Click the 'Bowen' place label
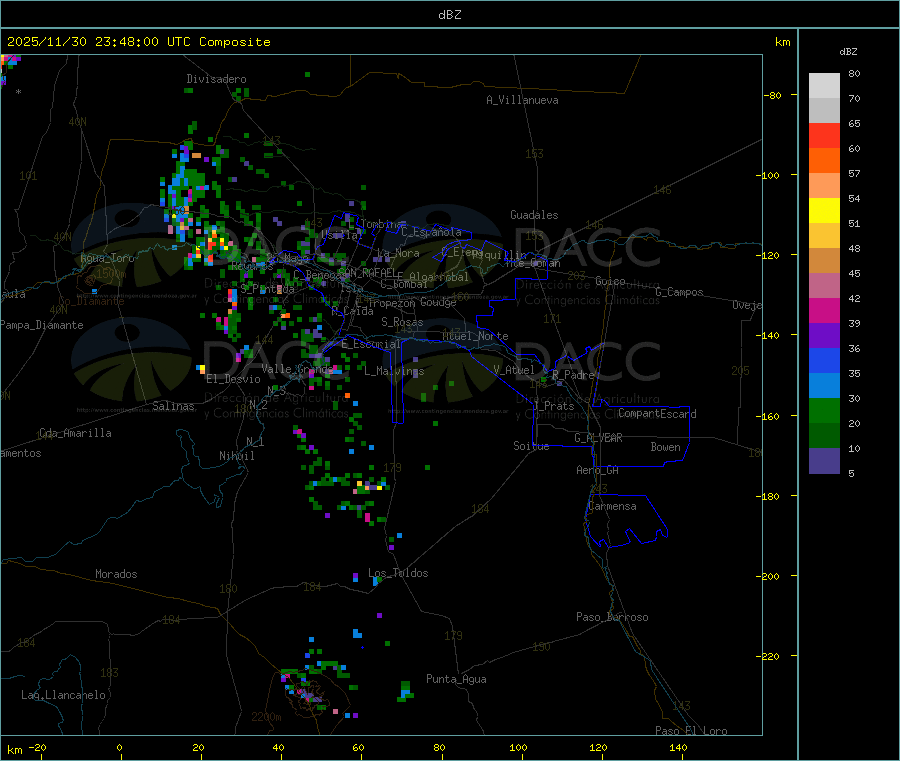The width and height of the screenshot is (900, 761). click(x=666, y=447)
